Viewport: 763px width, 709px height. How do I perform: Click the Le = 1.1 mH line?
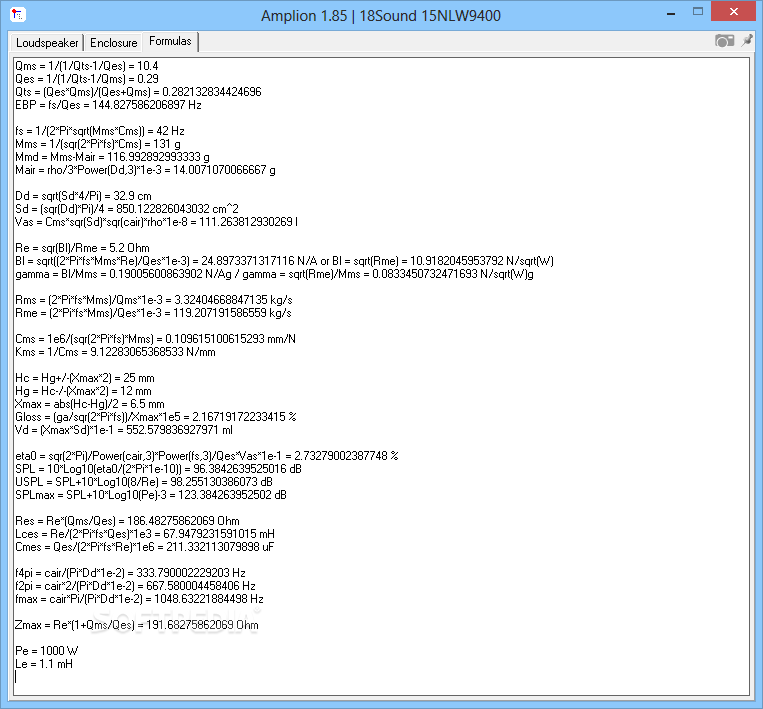pyautogui.click(x=44, y=664)
